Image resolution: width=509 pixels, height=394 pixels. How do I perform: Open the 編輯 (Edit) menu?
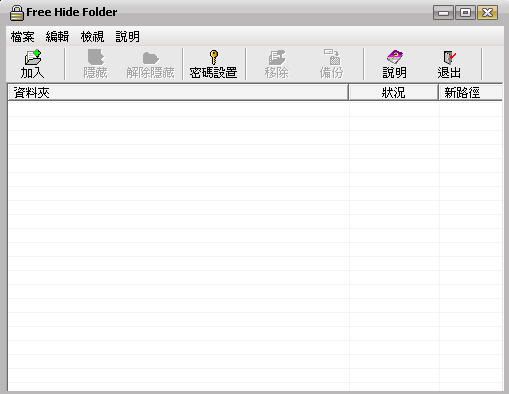click(x=57, y=36)
